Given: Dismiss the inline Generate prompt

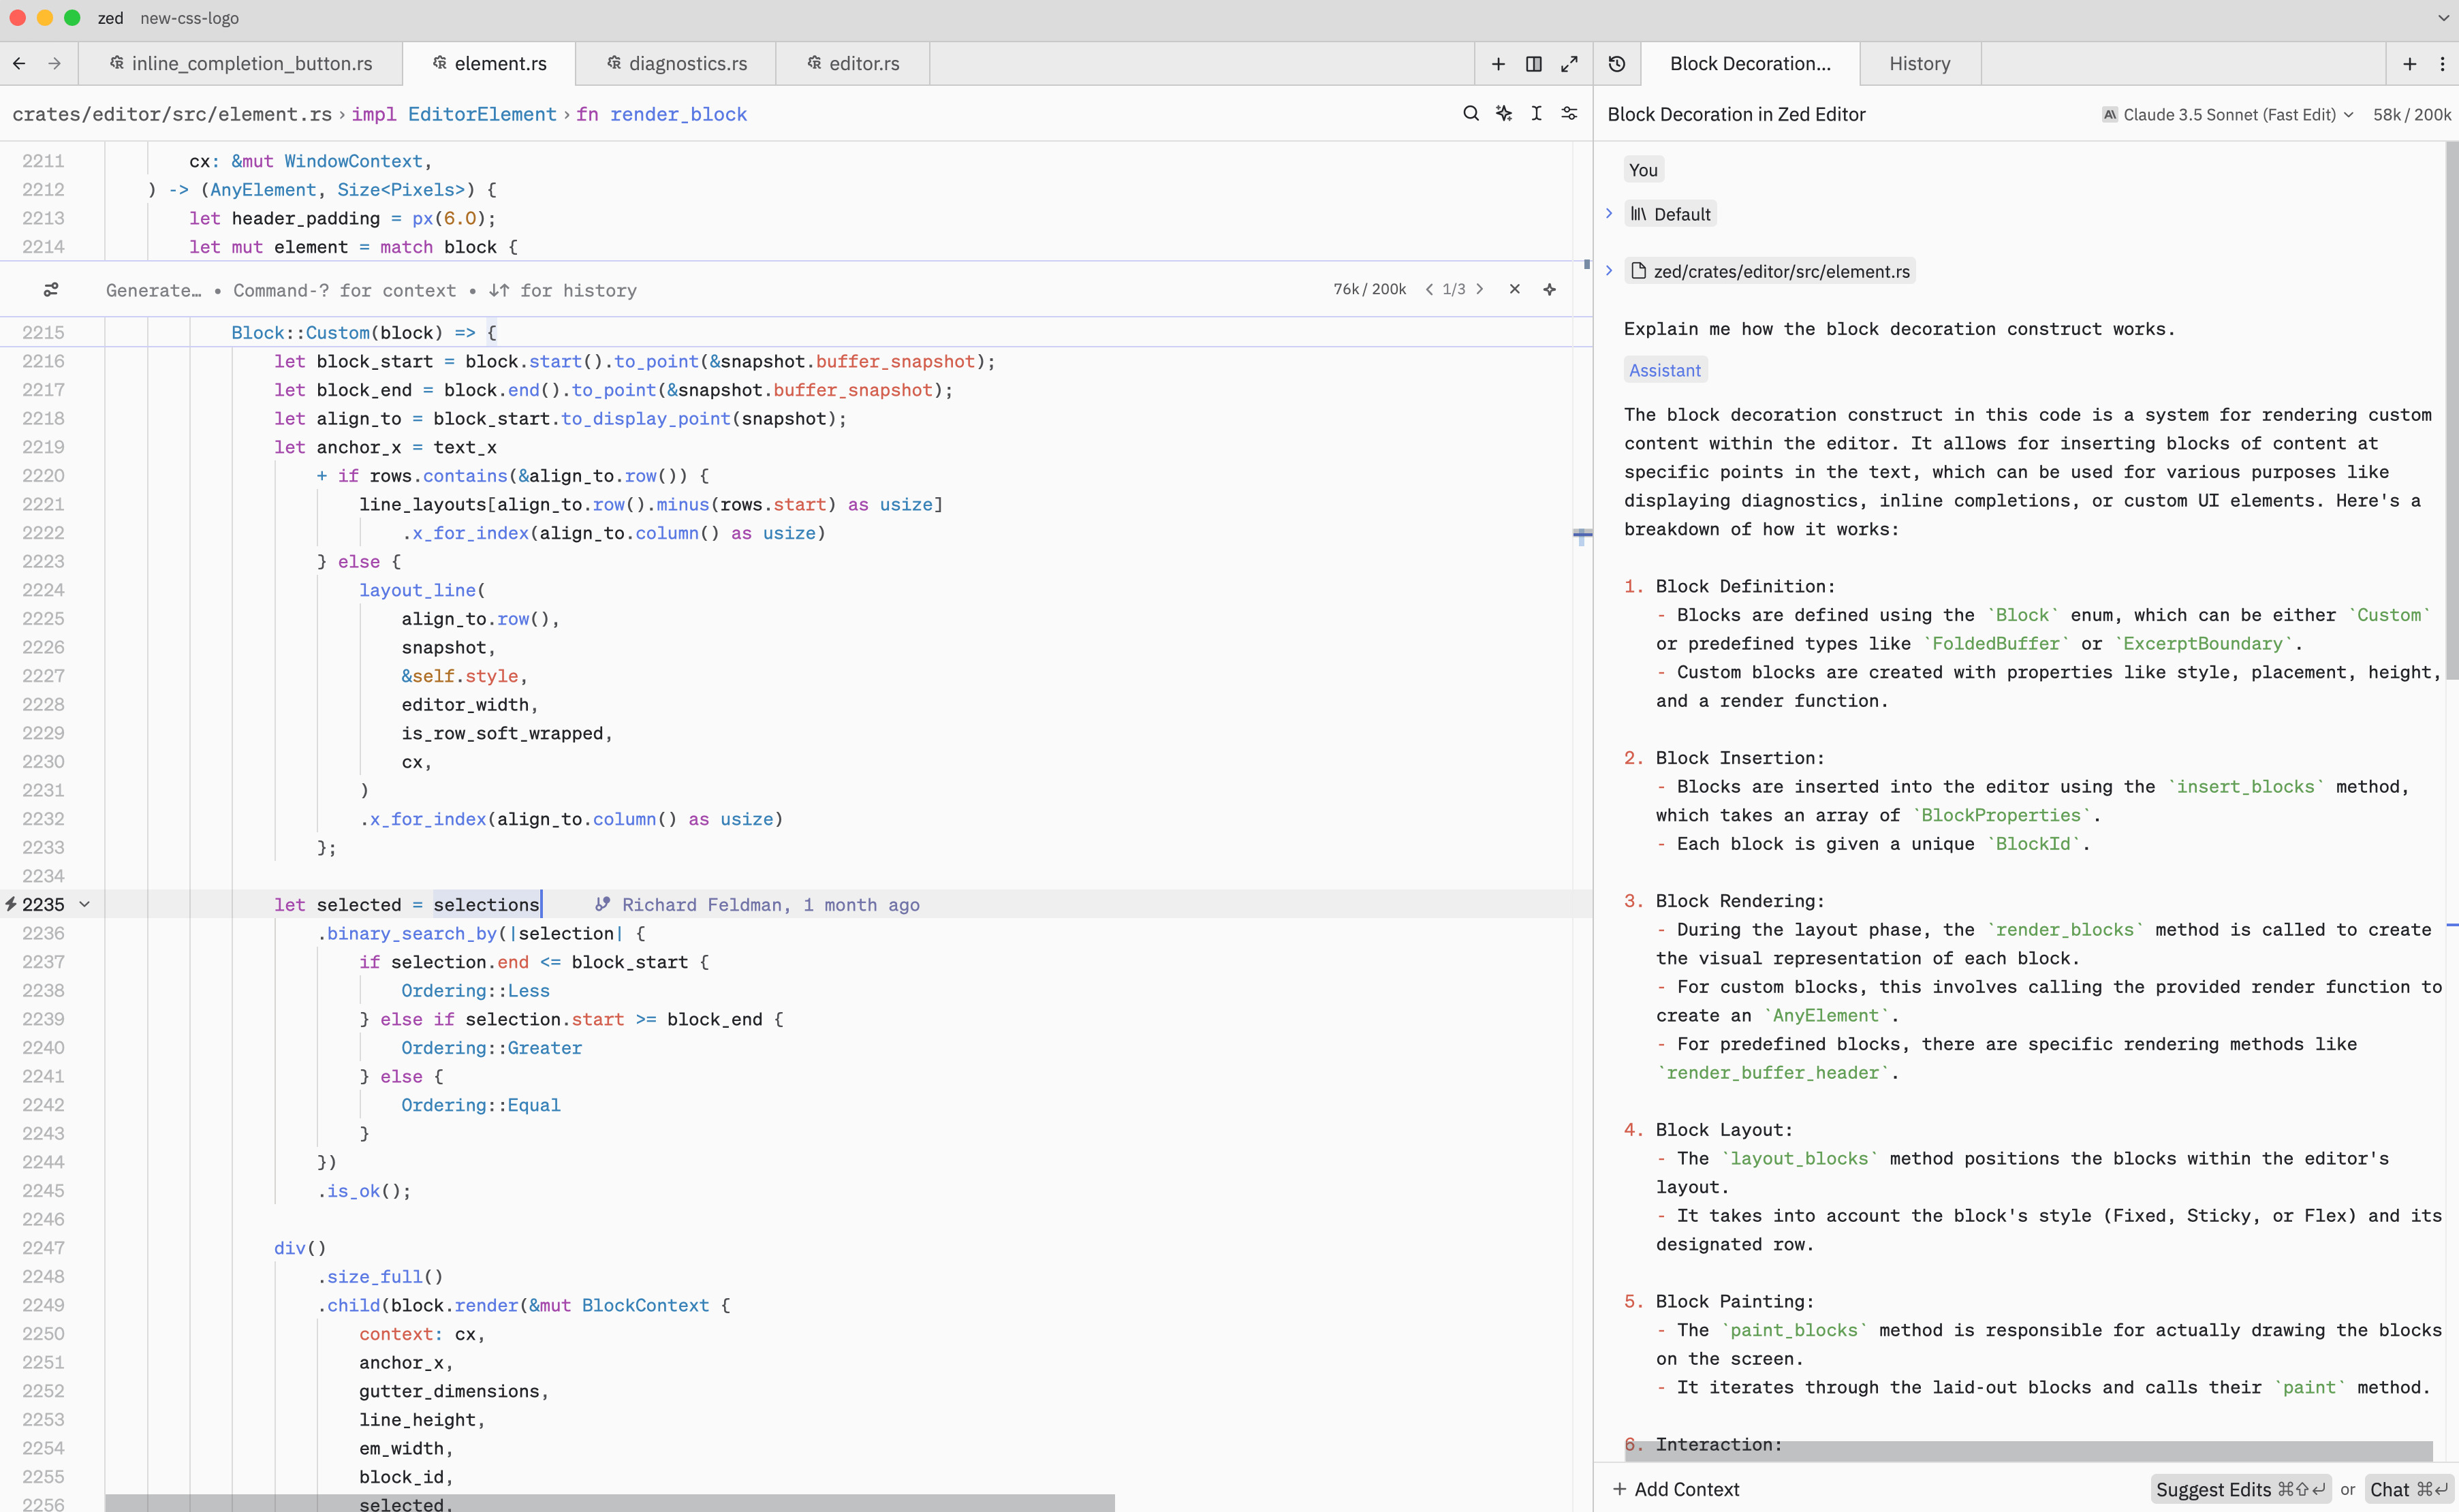Looking at the screenshot, I should [x=1514, y=289].
